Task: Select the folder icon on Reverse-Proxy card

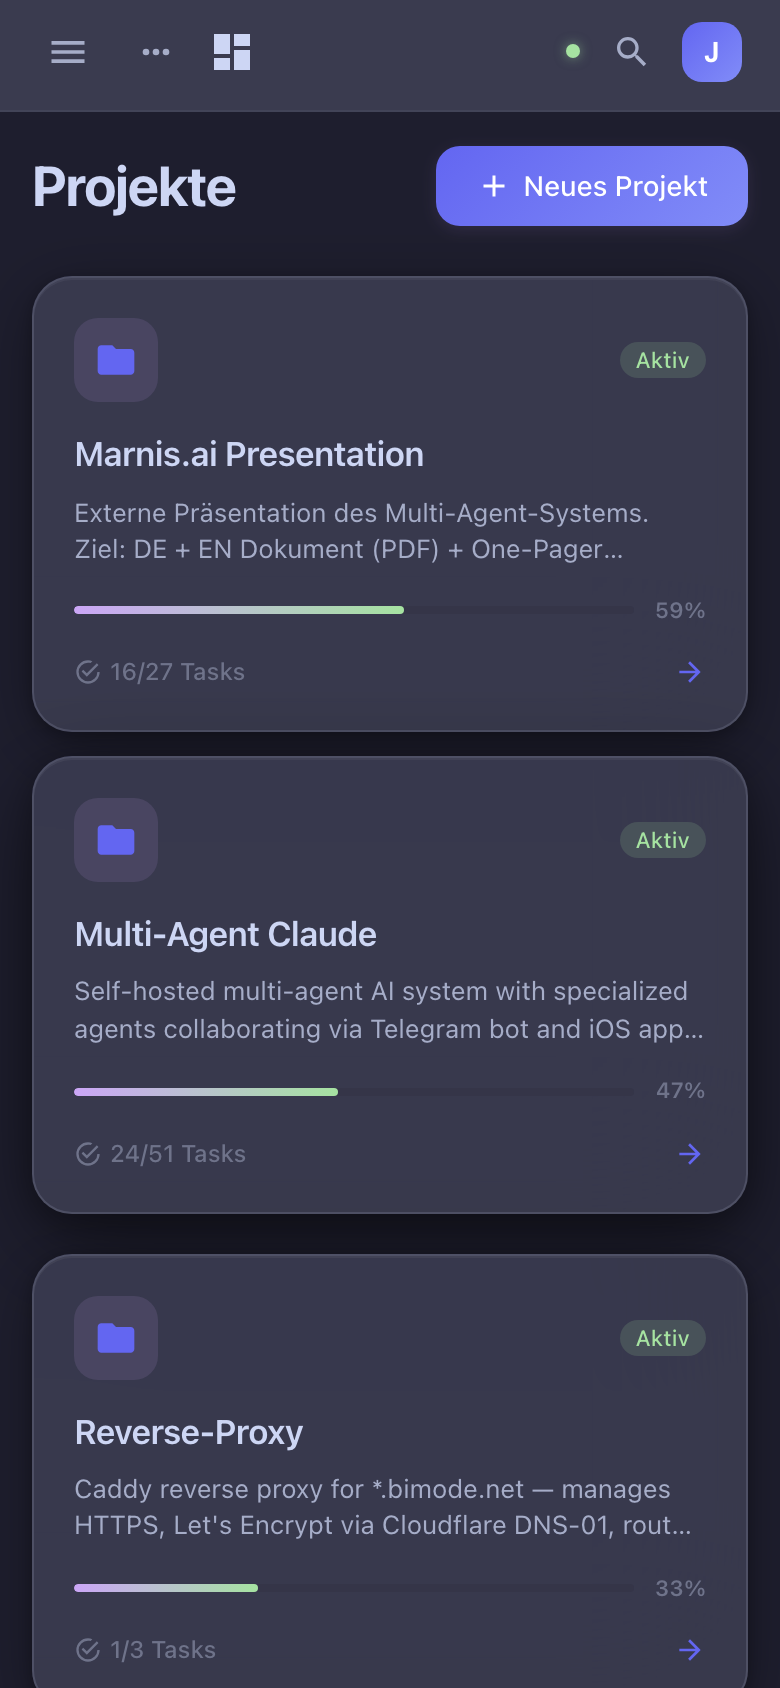Action: pyautogui.click(x=116, y=1337)
